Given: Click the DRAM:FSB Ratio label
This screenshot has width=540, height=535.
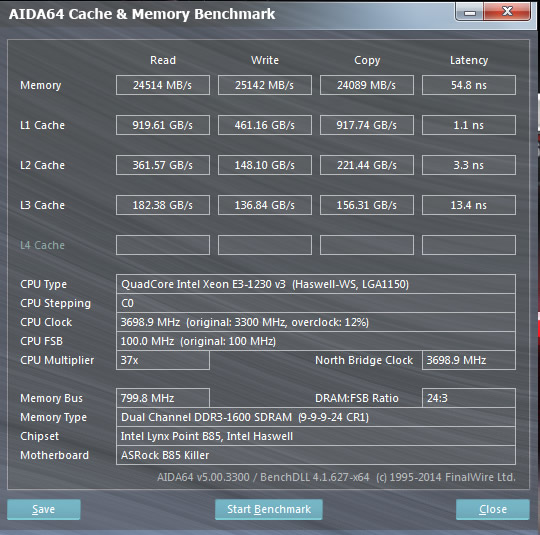Looking at the screenshot, I should point(356,398).
